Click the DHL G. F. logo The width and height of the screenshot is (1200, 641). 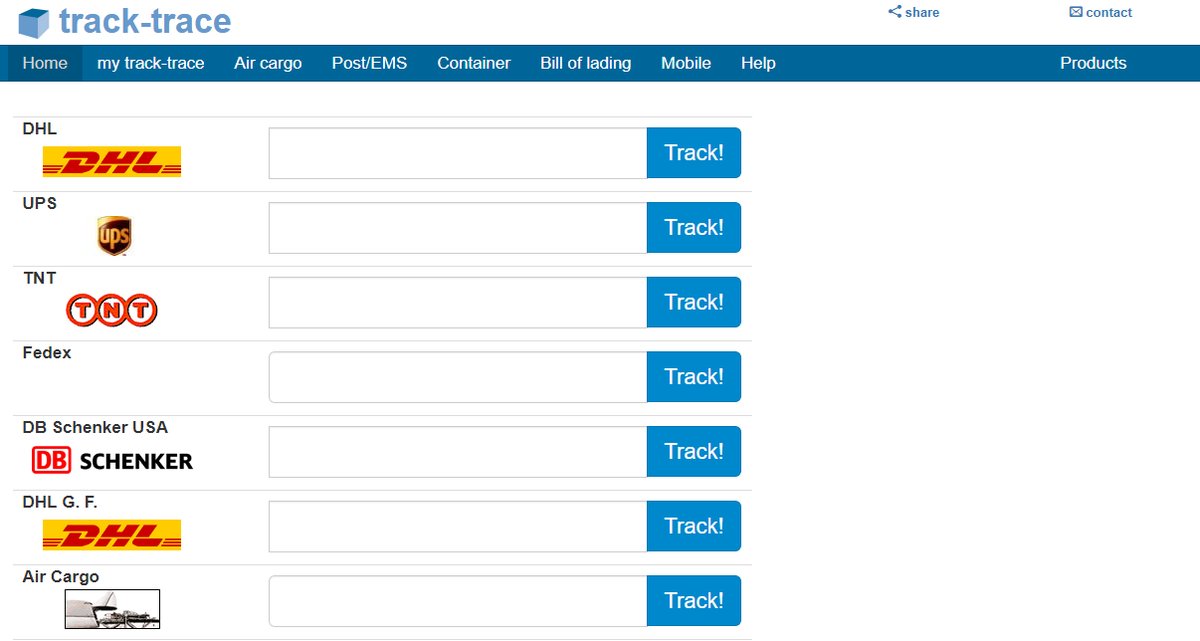point(112,535)
